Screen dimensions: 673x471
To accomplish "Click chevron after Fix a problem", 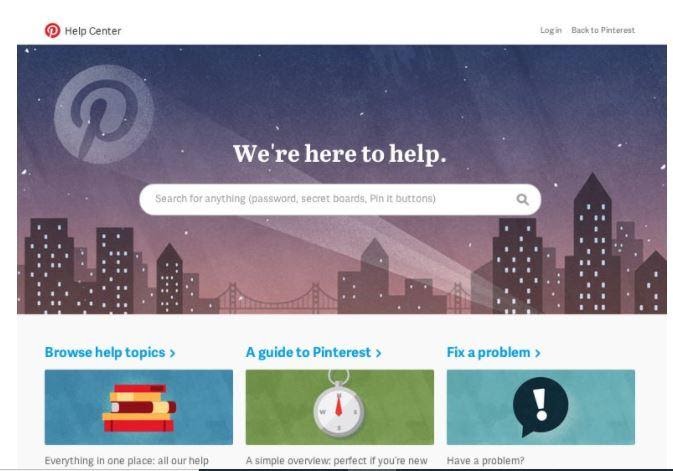I will 537,353.
